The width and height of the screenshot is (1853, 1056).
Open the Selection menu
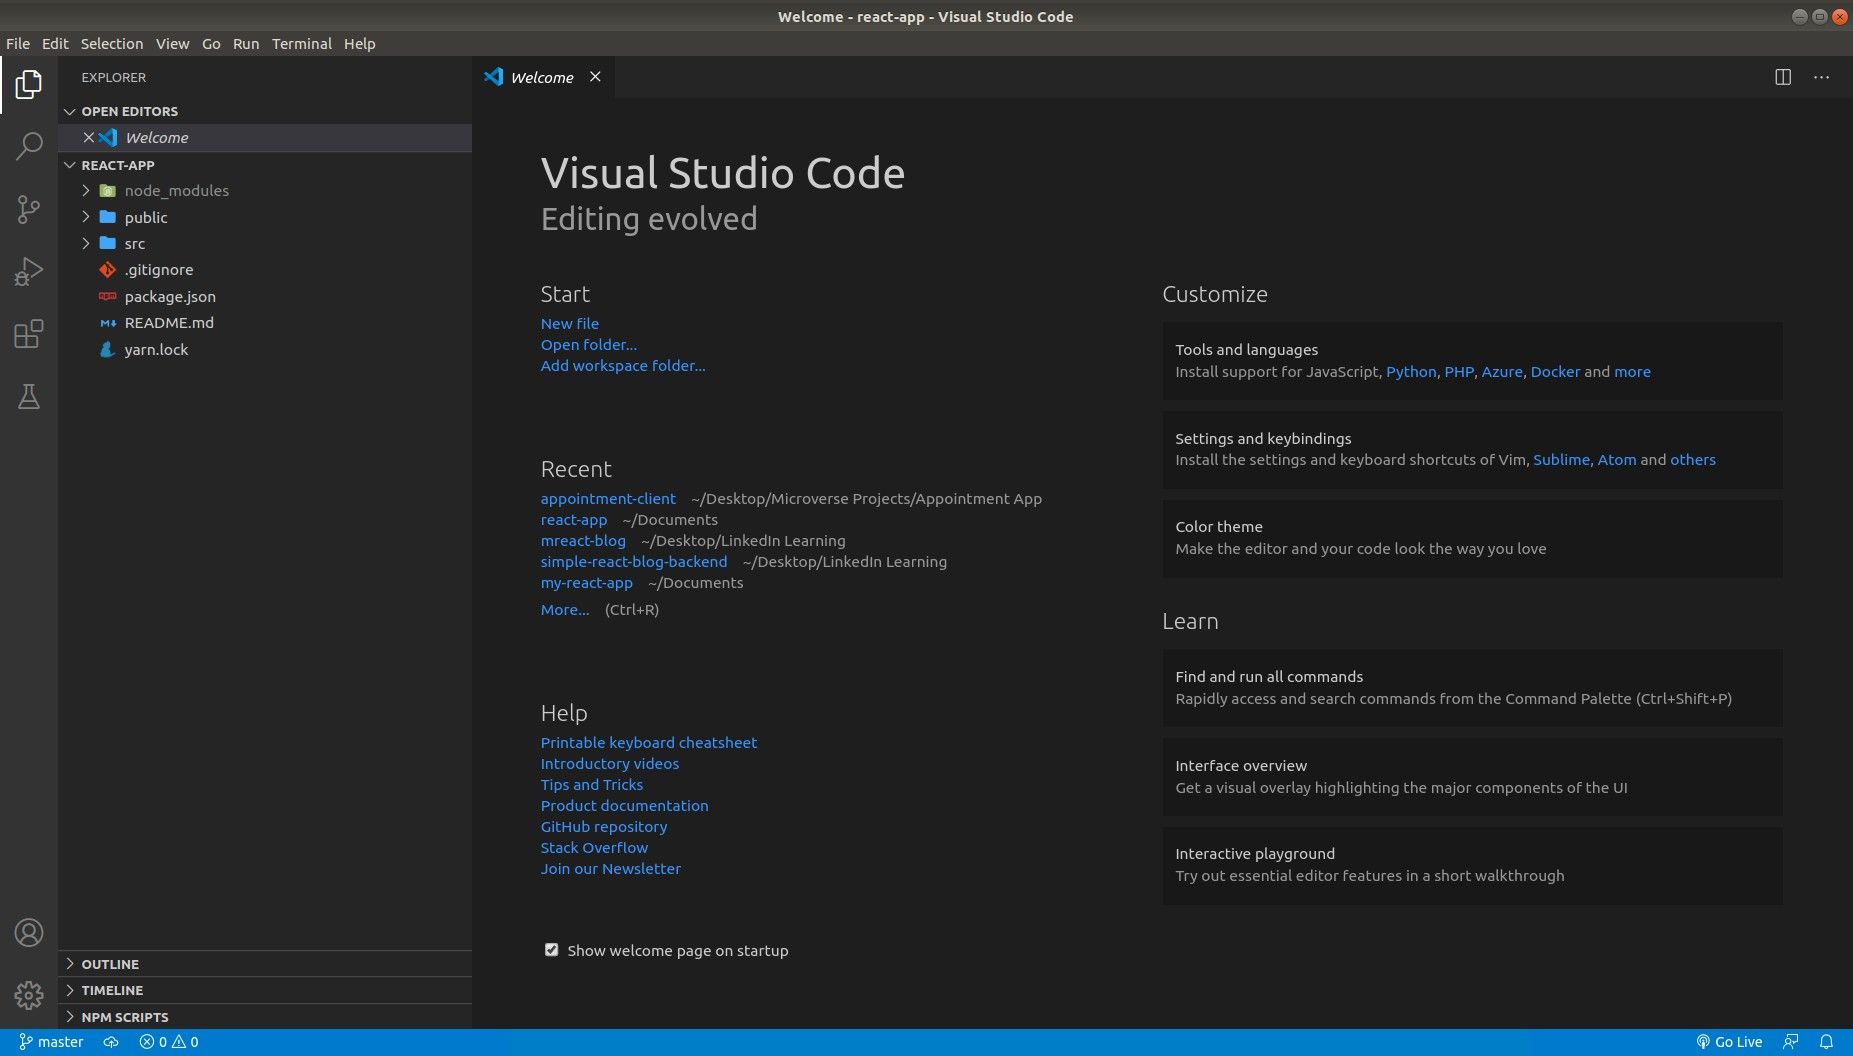click(111, 43)
